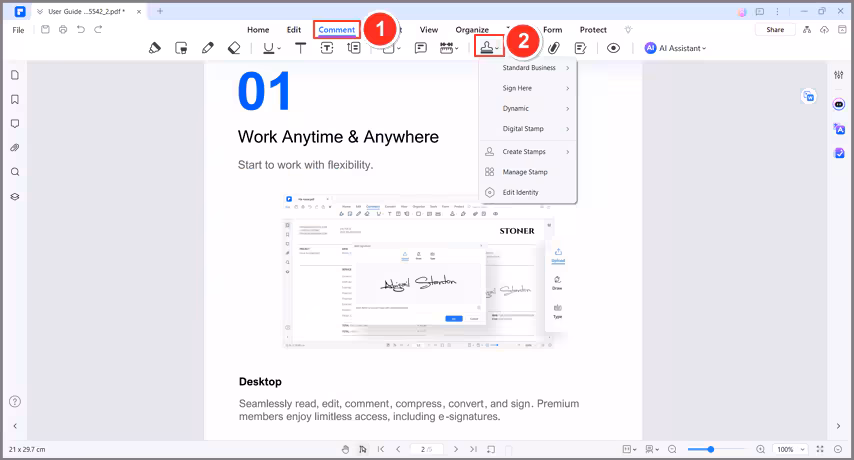854x460 pixels.
Task: Go to the first page
Action: [x=381, y=449]
